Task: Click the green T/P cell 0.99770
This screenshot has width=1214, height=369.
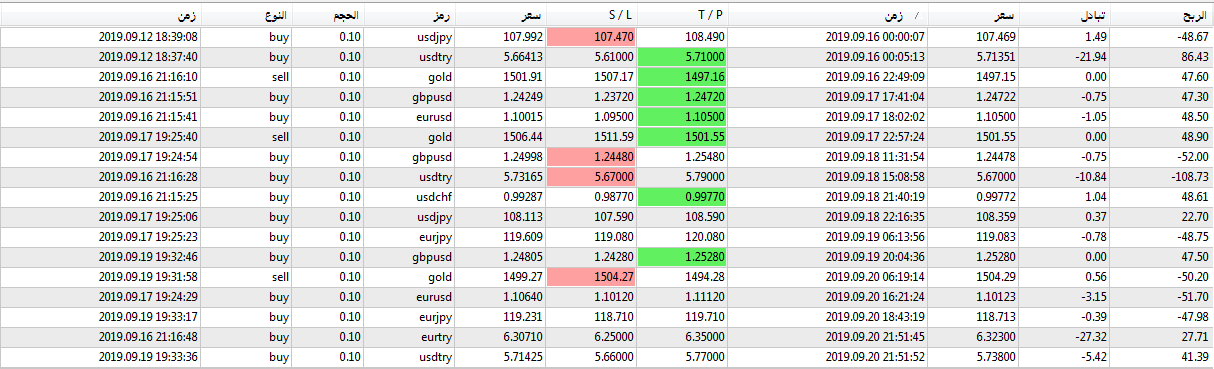Action: tap(682, 197)
